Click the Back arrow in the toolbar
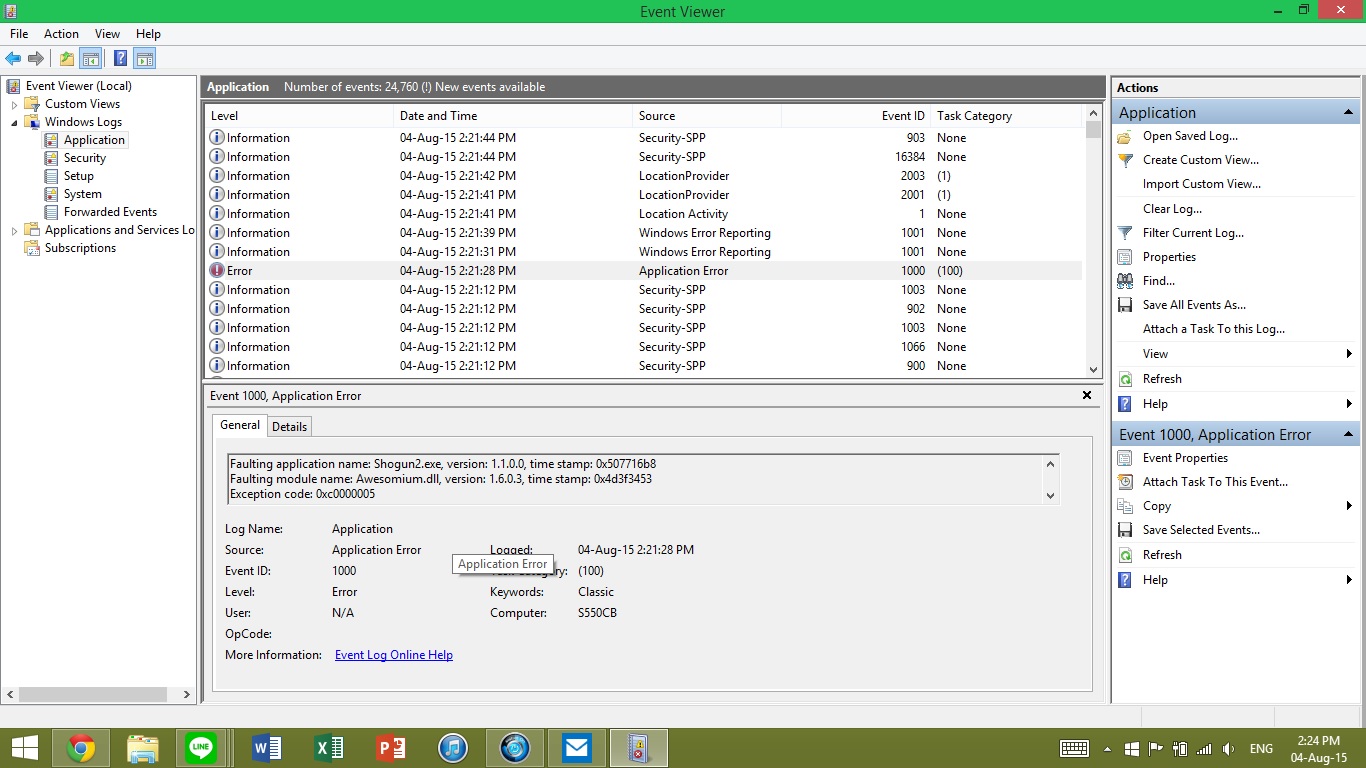Image resolution: width=1366 pixels, height=768 pixels. click(x=13, y=59)
